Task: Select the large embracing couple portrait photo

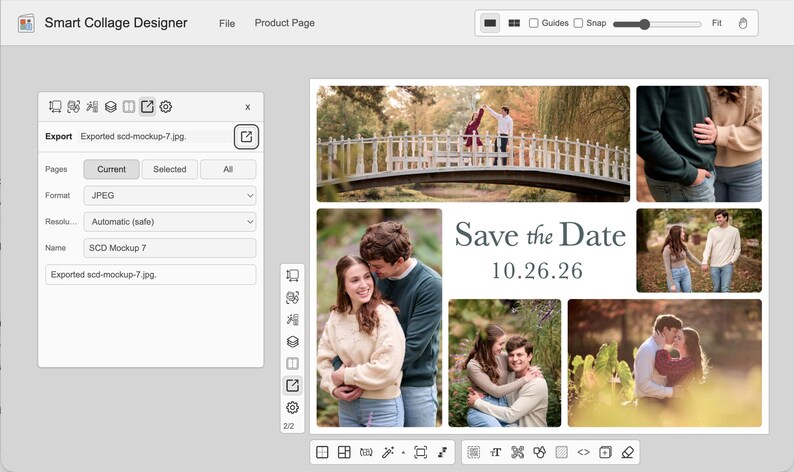Action: tap(379, 318)
